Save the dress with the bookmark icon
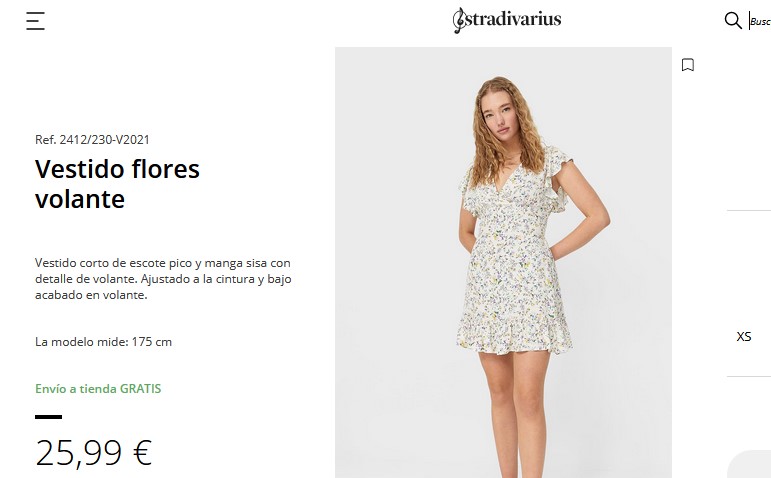This screenshot has width=771, height=478. click(687, 65)
